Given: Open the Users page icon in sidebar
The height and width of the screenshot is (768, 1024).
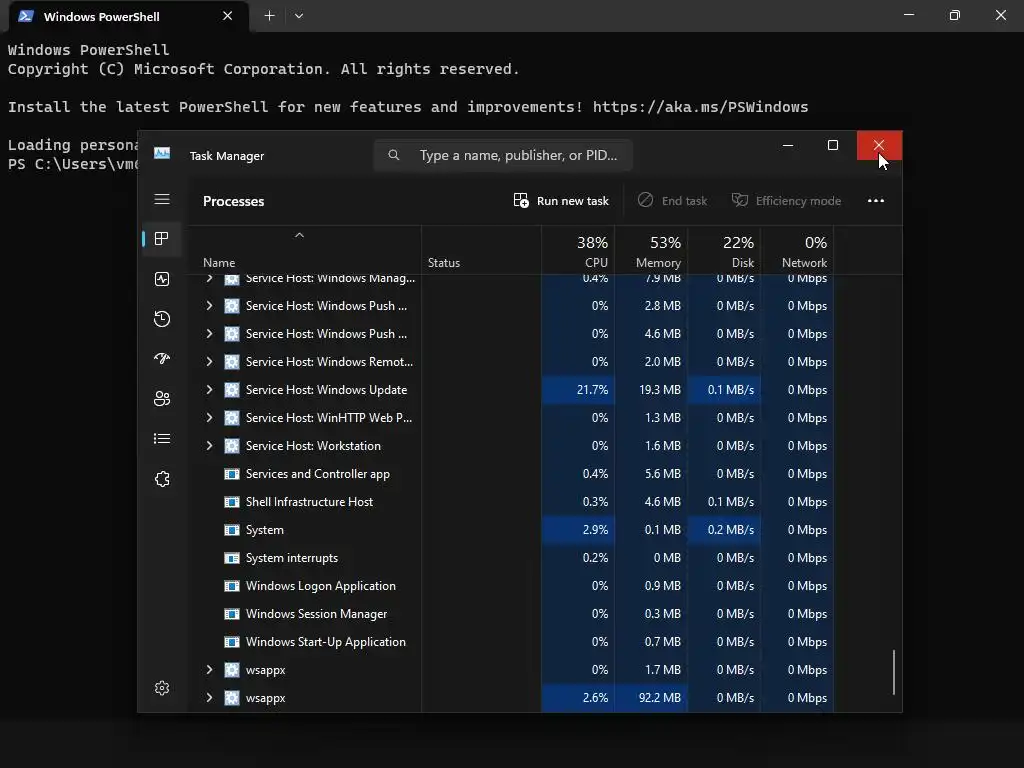Looking at the screenshot, I should coord(162,398).
